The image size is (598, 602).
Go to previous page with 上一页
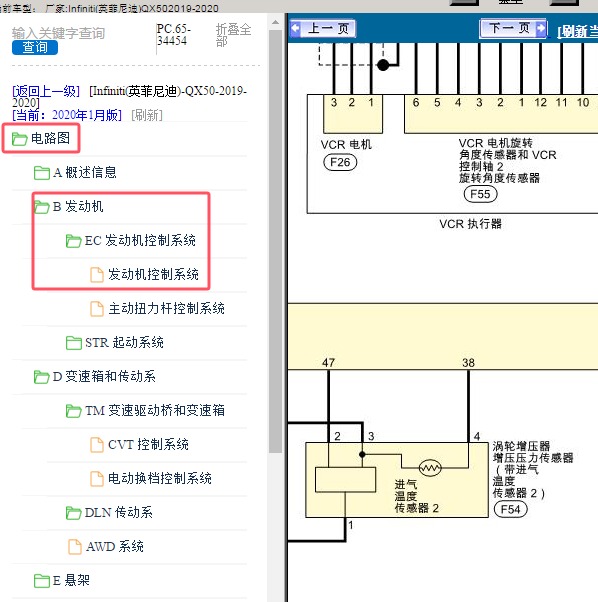click(x=323, y=28)
